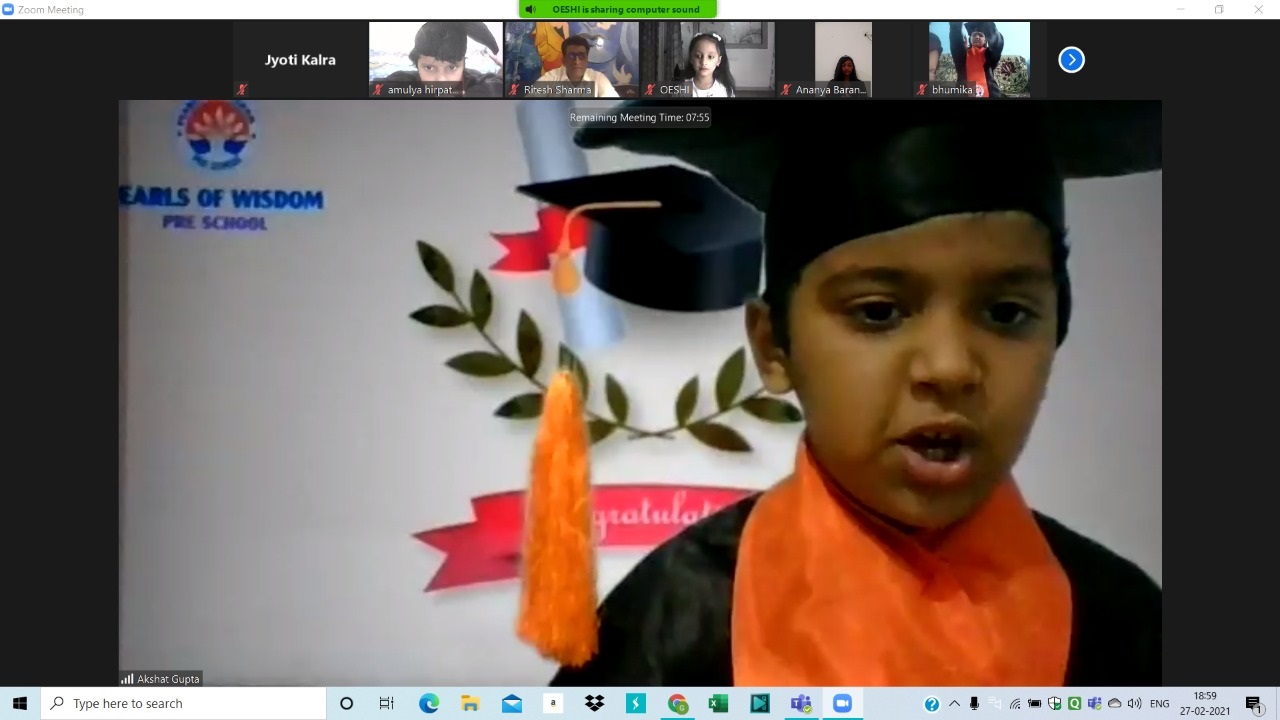
Task: Click the teal S app on taskbar
Action: pyautogui.click(x=636, y=703)
